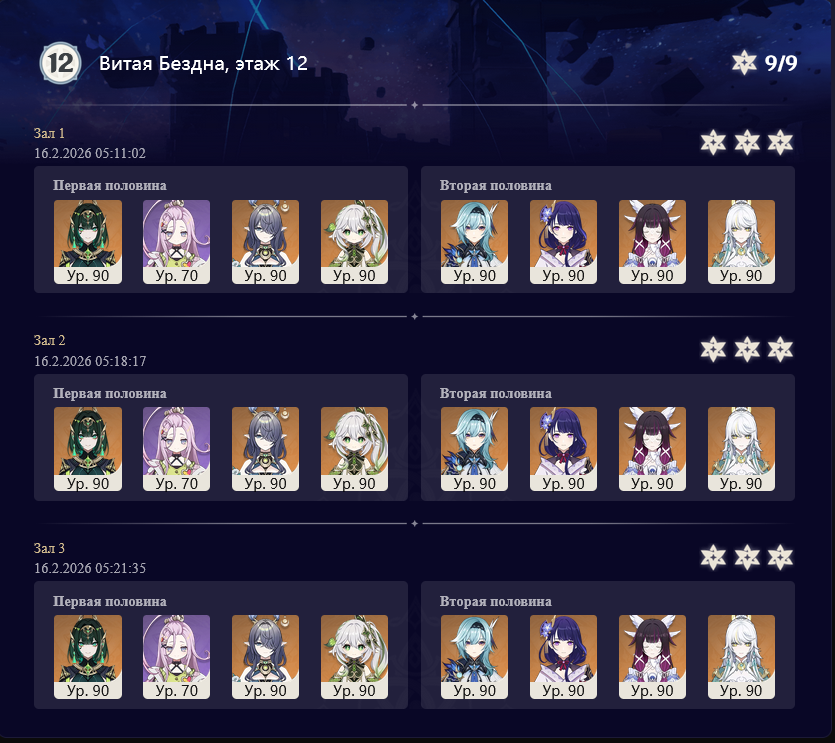Click the Зал 2 heading

(x=50, y=340)
